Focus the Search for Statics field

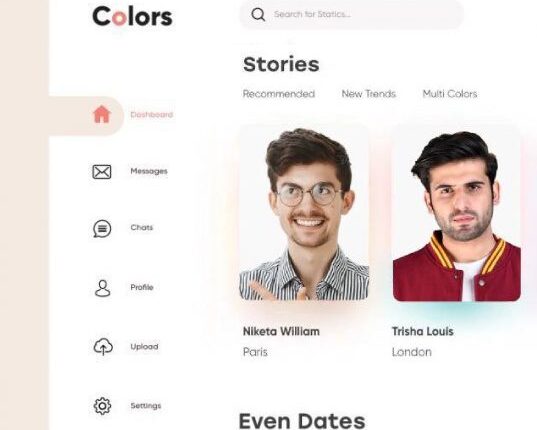352,14
